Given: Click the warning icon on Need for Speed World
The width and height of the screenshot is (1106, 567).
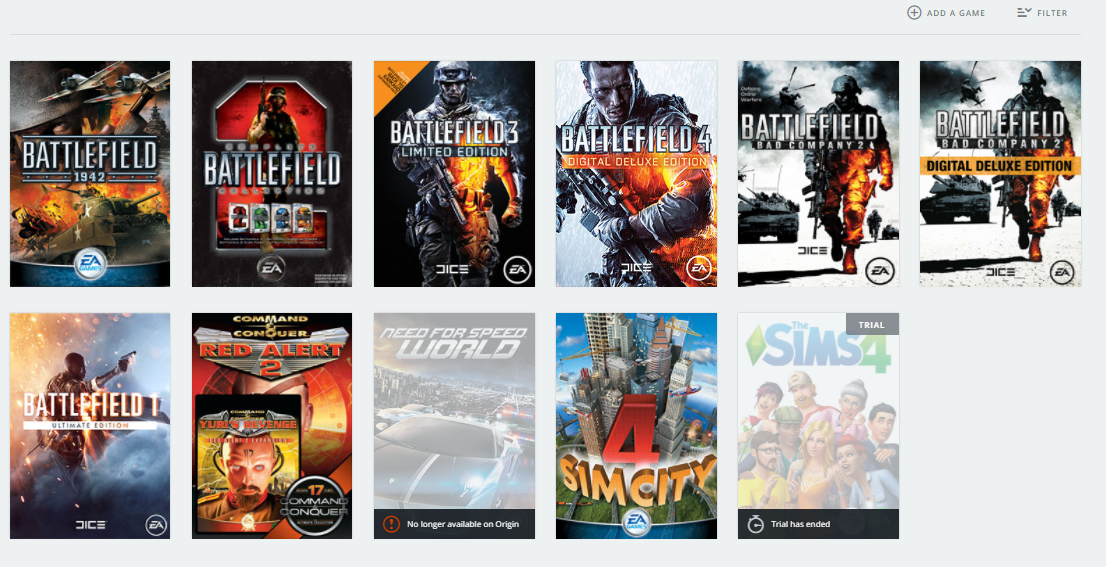Looking at the screenshot, I should click(391, 524).
